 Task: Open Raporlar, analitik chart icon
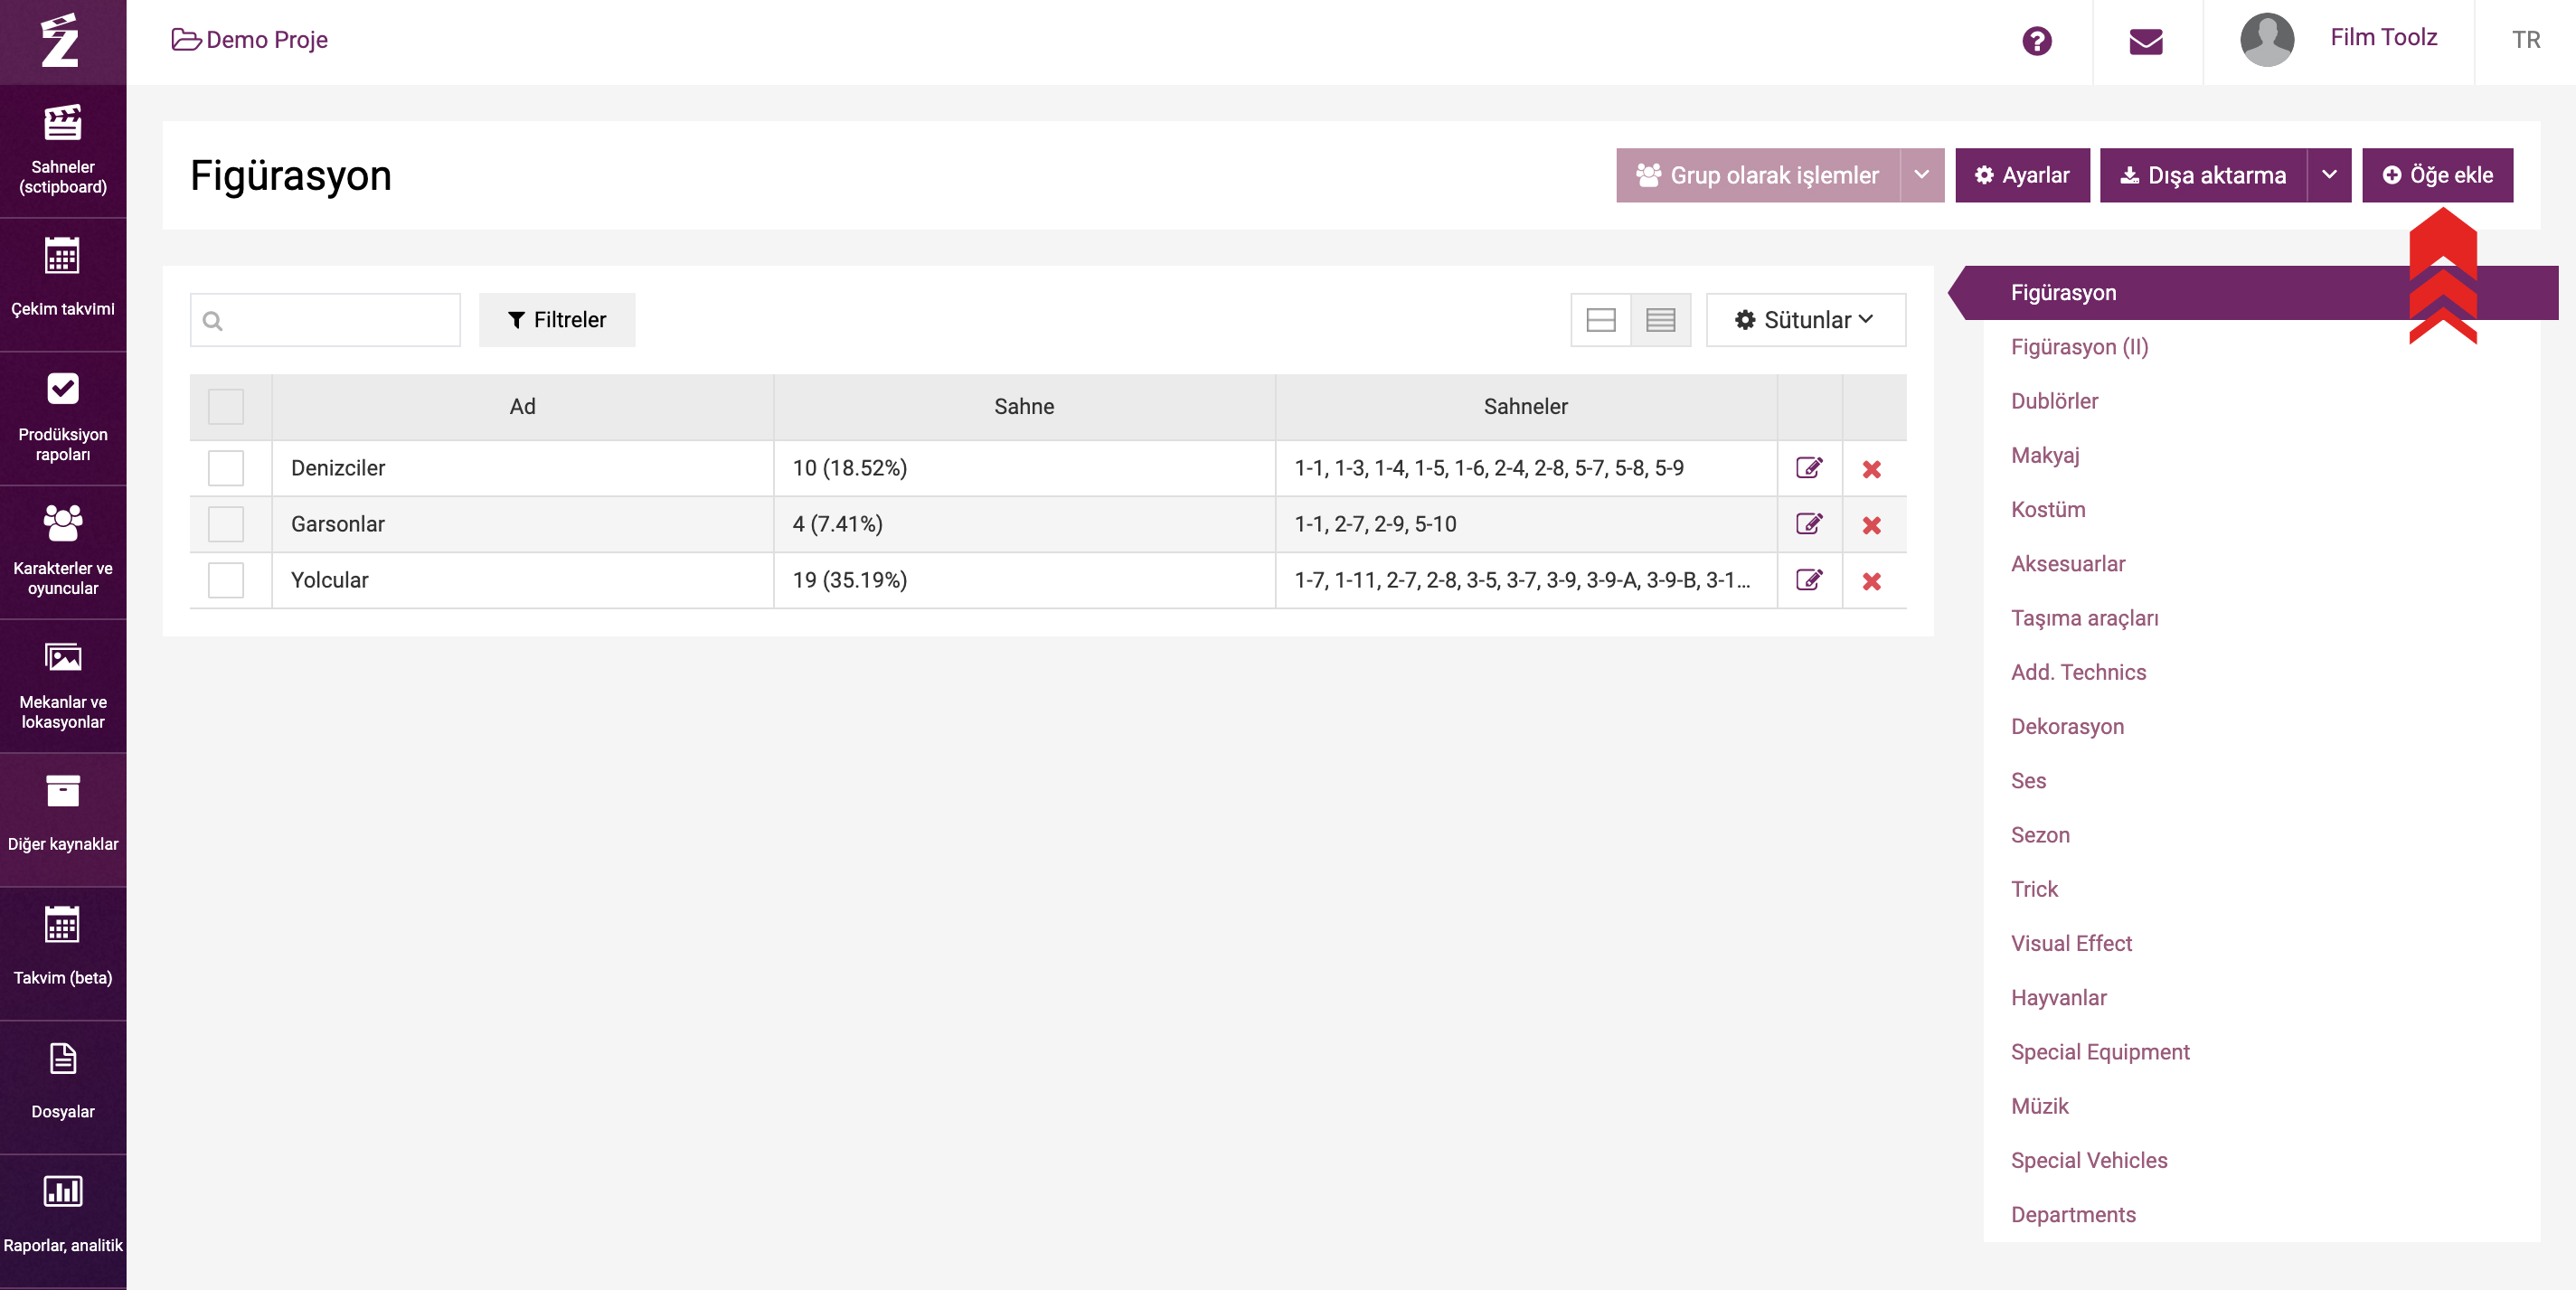point(62,1191)
